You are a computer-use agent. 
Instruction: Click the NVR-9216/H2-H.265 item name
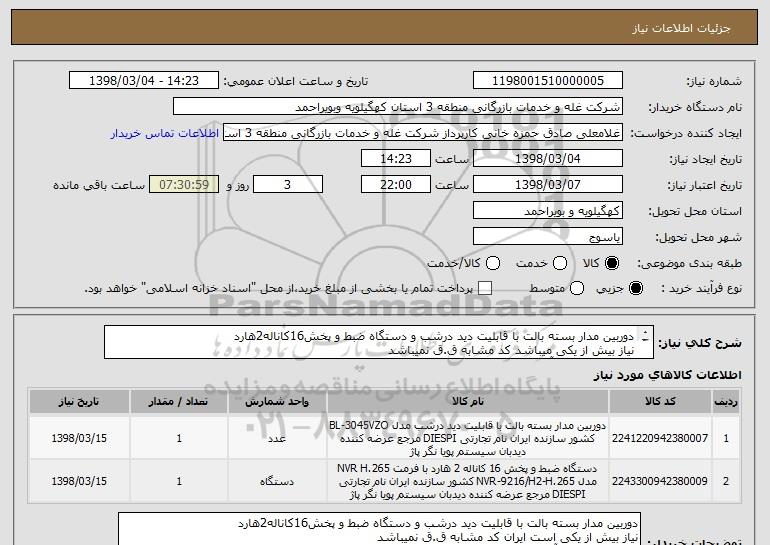click(x=468, y=481)
